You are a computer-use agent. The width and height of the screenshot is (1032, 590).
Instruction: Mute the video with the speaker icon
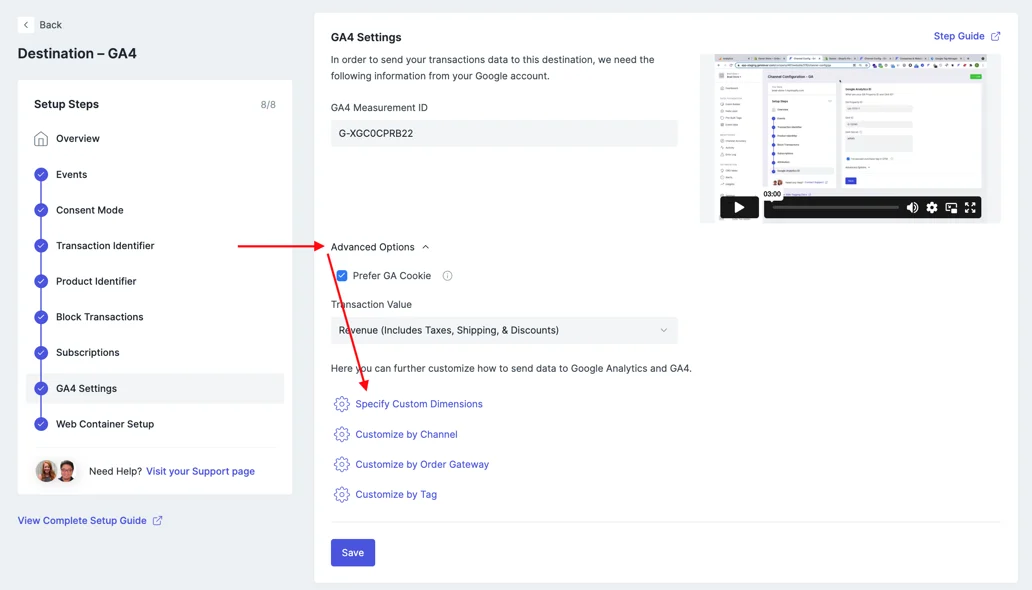tap(912, 207)
